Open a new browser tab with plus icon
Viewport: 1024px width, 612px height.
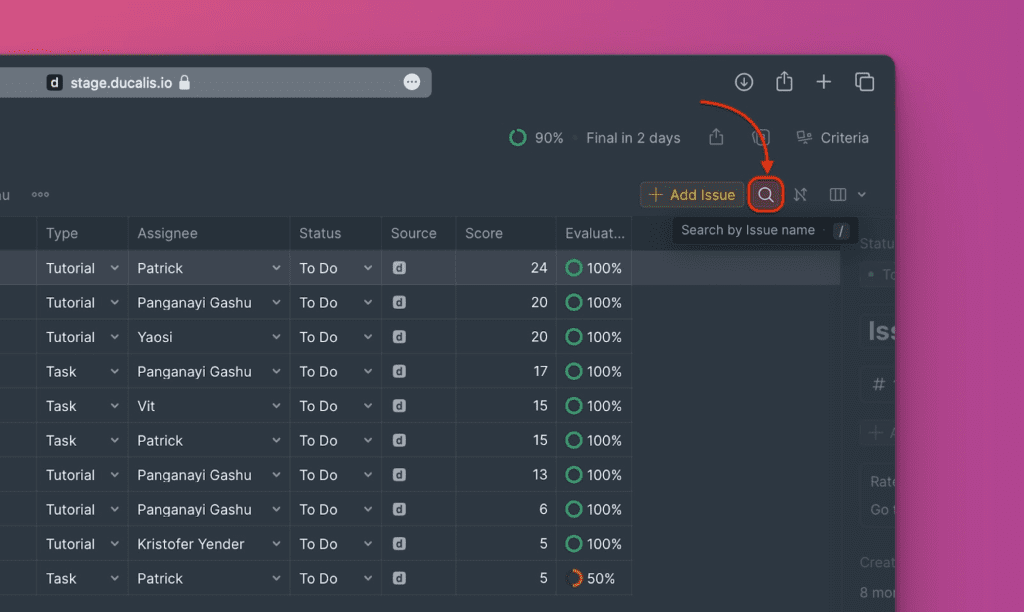tap(824, 82)
